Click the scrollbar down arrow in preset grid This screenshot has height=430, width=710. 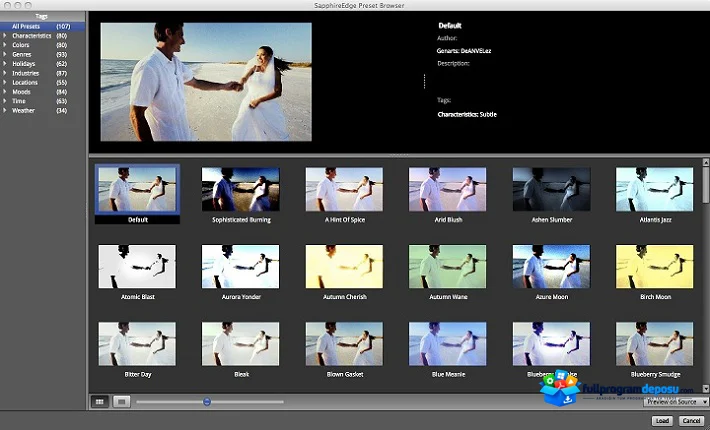(x=705, y=388)
